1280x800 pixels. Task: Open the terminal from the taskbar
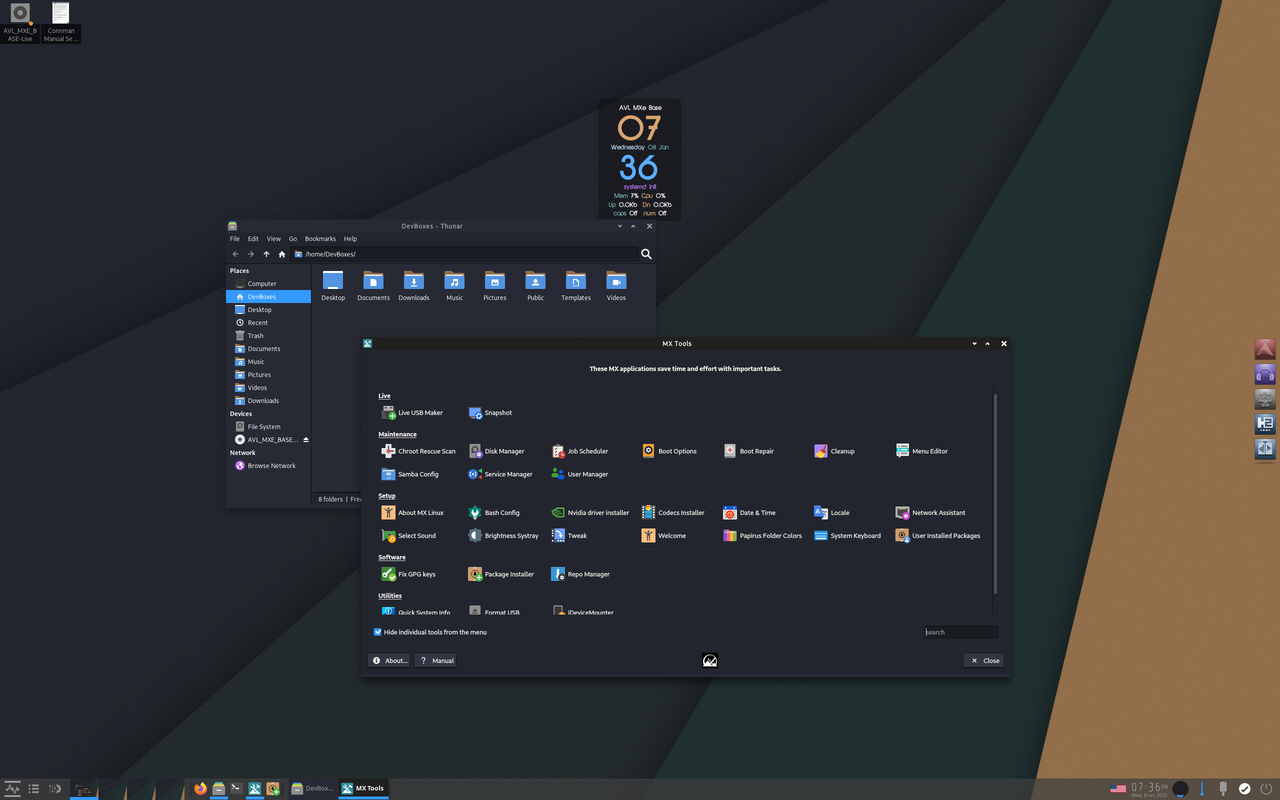pyautogui.click(x=236, y=788)
